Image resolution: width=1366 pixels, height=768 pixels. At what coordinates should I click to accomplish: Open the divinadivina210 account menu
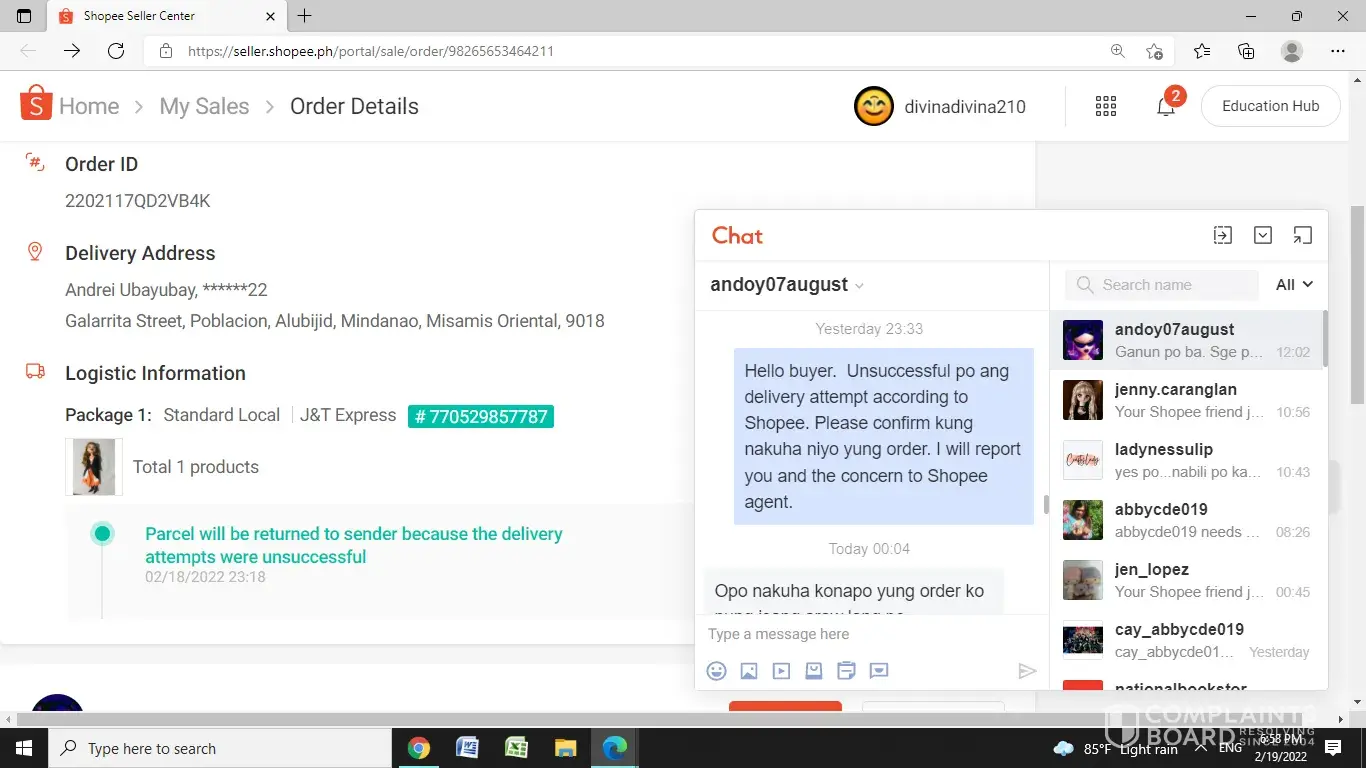coord(940,107)
